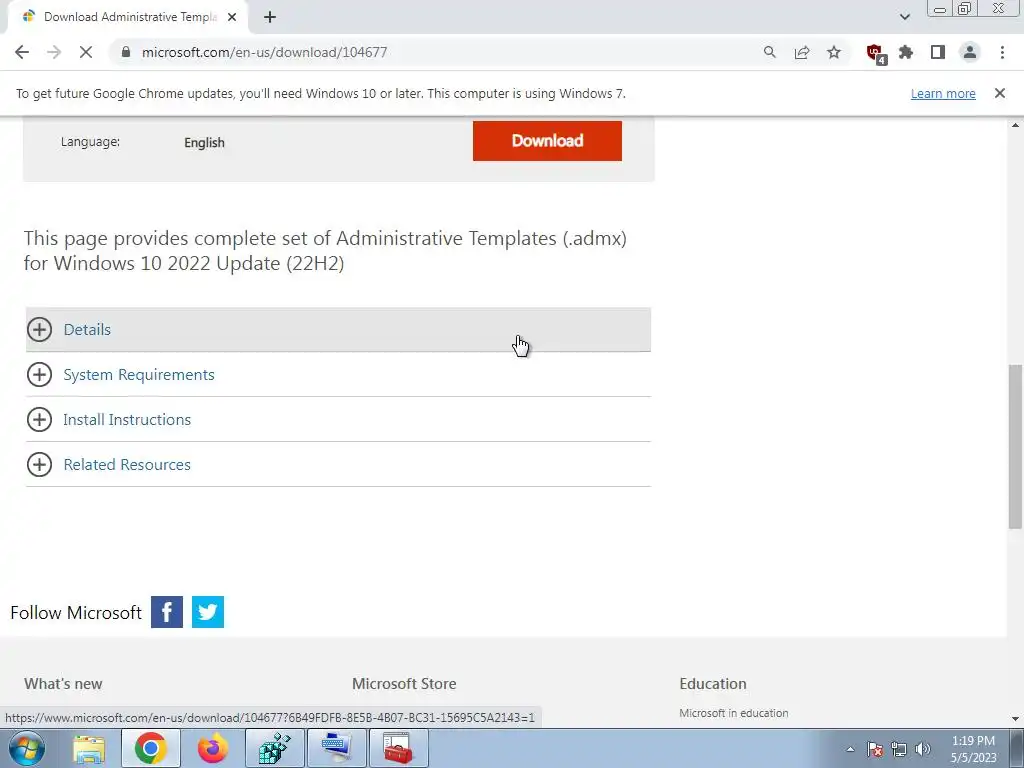Open the zoom search magnifier icon
The width and height of the screenshot is (1024, 768).
[x=770, y=52]
